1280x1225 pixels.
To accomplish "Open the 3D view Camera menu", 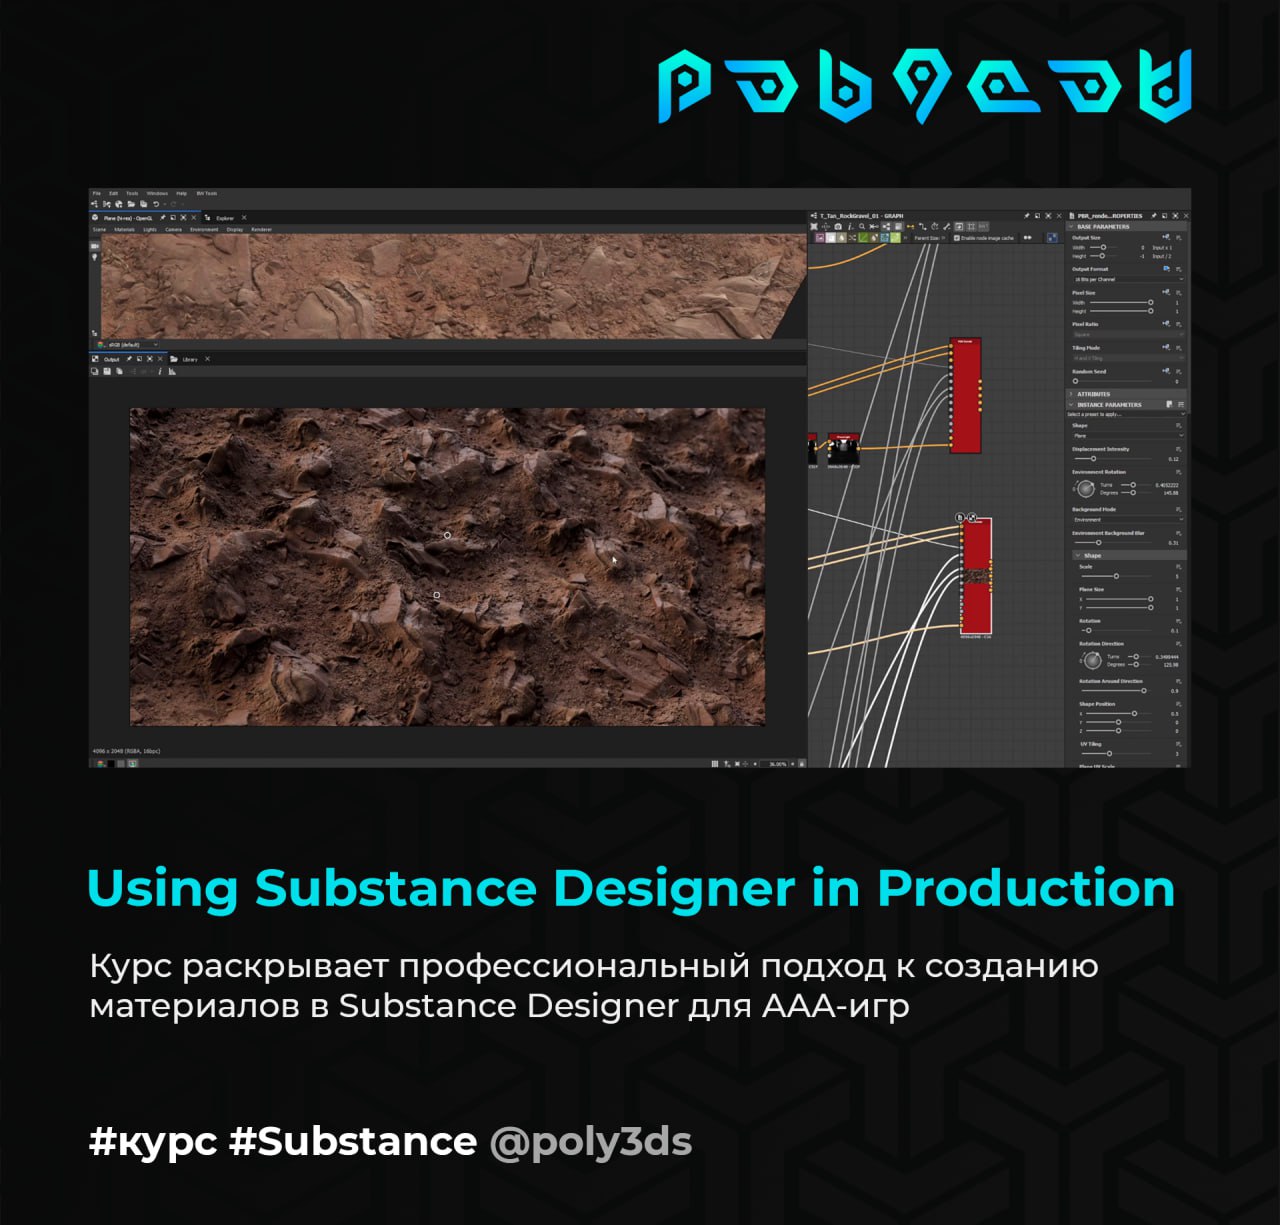I will [174, 230].
